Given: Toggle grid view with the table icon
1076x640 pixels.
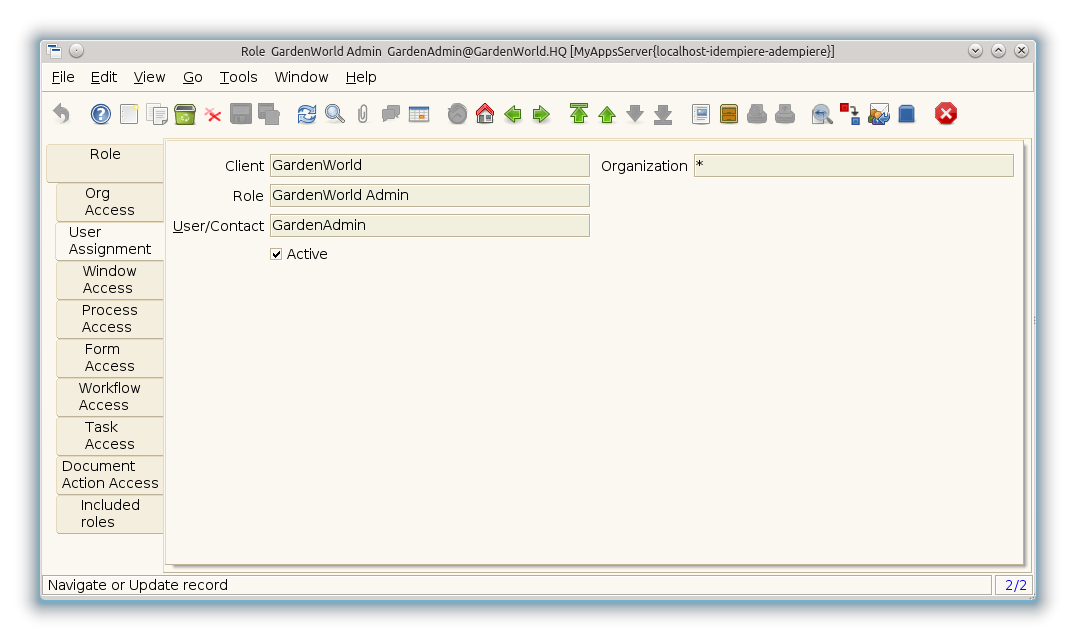Looking at the screenshot, I should pyautogui.click(x=419, y=114).
